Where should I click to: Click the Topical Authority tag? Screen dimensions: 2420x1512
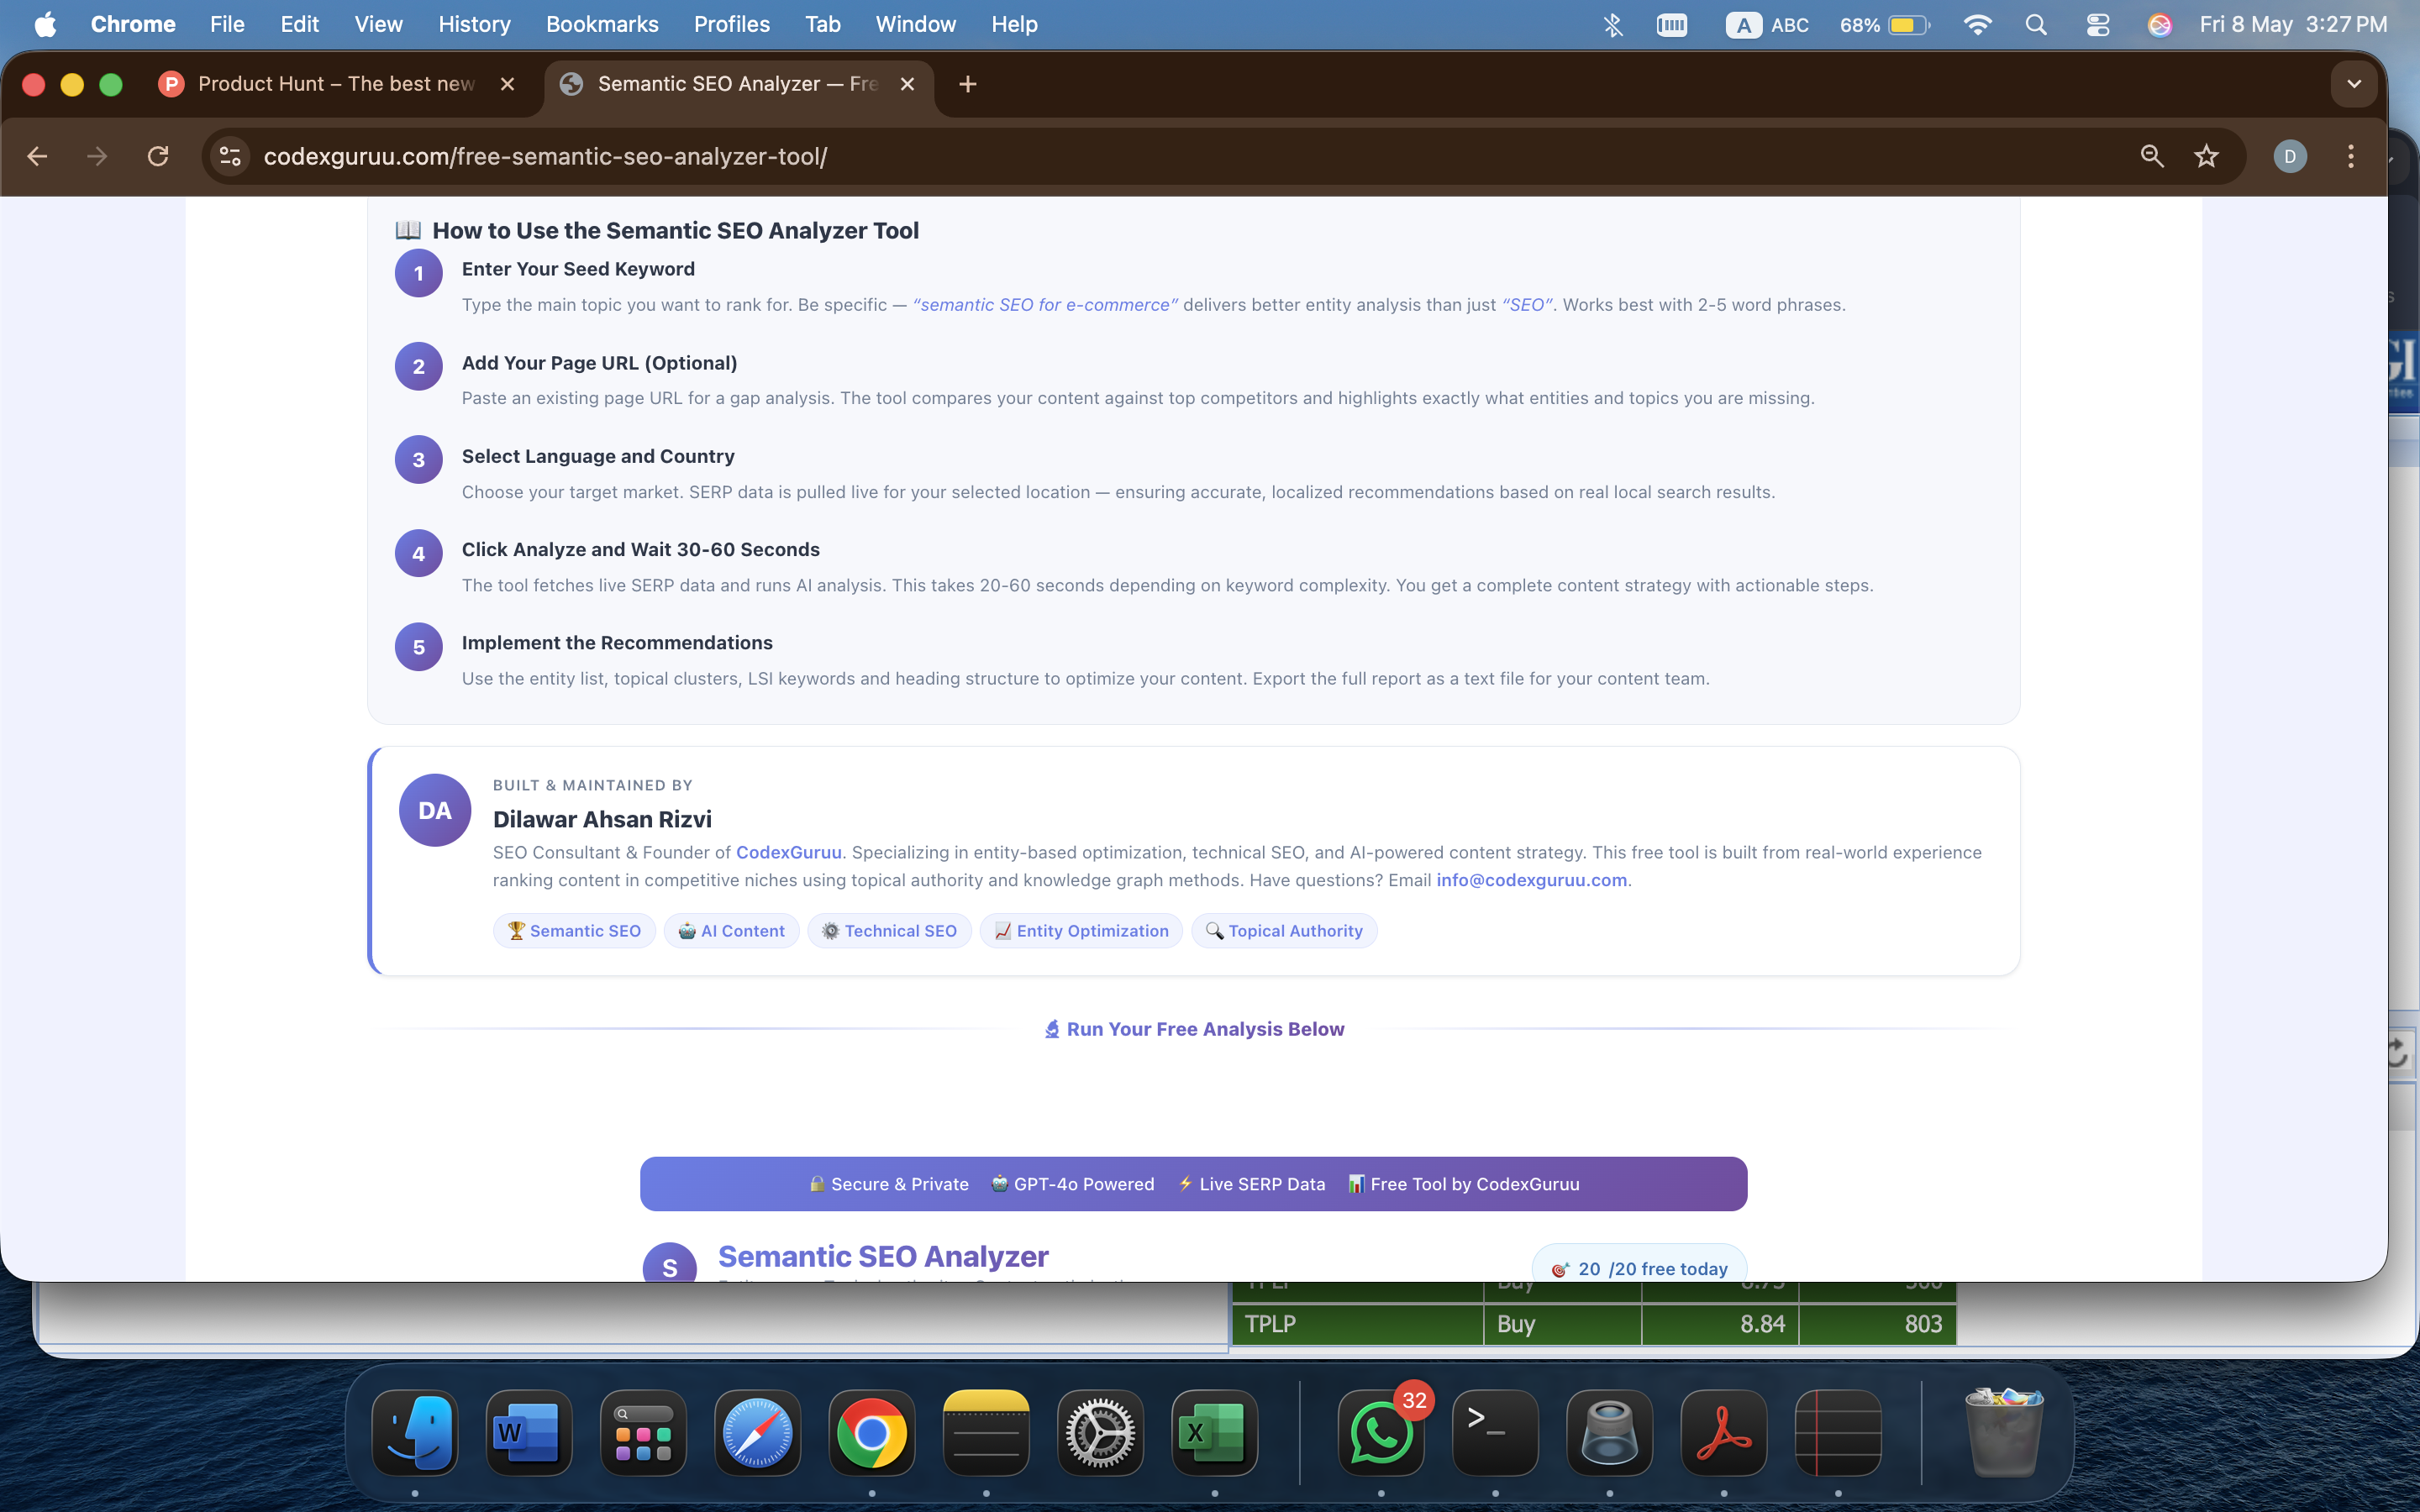[1284, 931]
